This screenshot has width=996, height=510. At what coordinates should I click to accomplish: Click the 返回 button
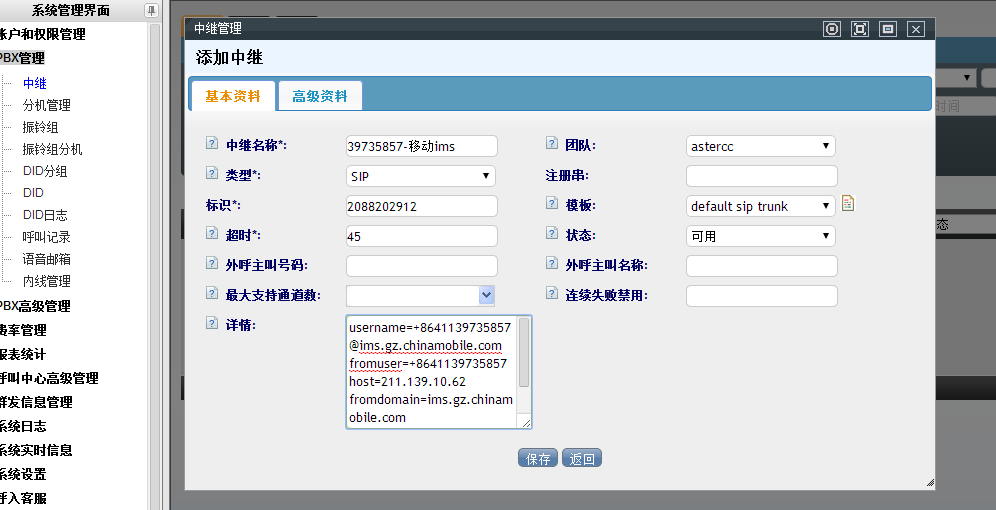(582, 459)
